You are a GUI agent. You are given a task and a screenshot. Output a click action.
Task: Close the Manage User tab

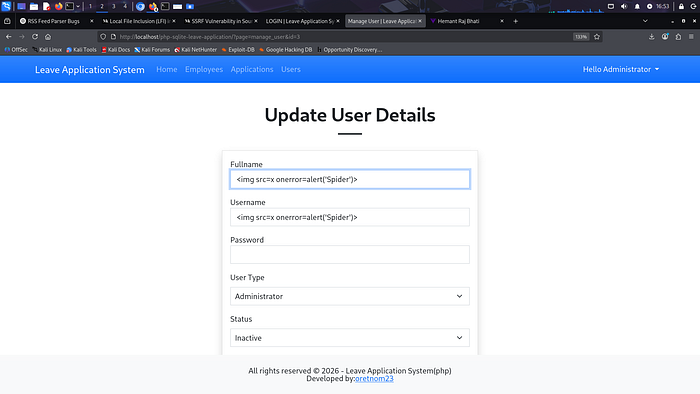pyautogui.click(x=420, y=21)
